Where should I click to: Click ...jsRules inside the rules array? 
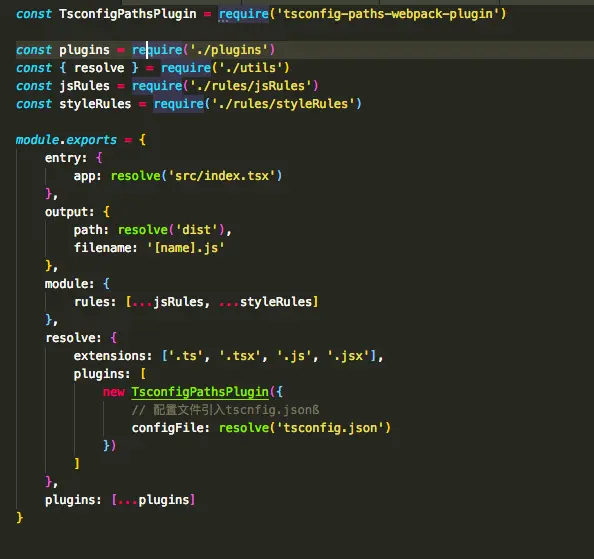168,302
